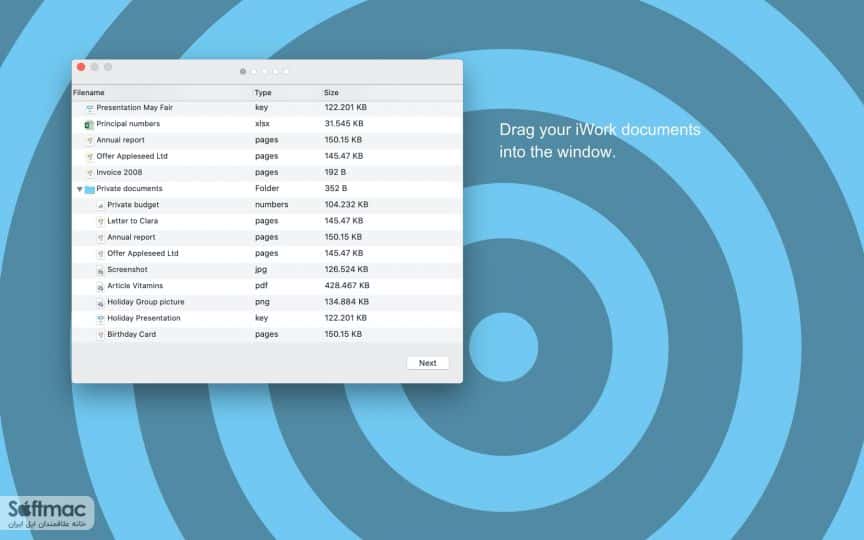
Task: Click the "pdf" type cell
Action: (x=261, y=285)
